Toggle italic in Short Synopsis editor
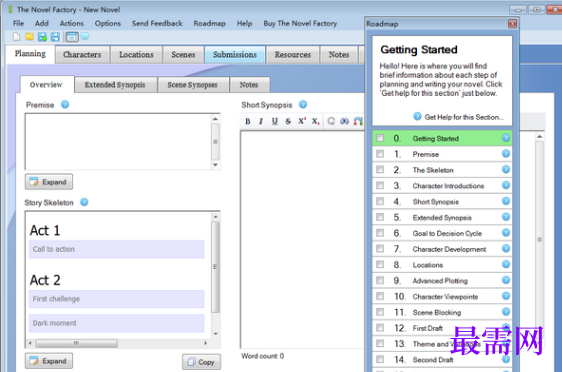This screenshot has width=562, height=372. point(261,121)
